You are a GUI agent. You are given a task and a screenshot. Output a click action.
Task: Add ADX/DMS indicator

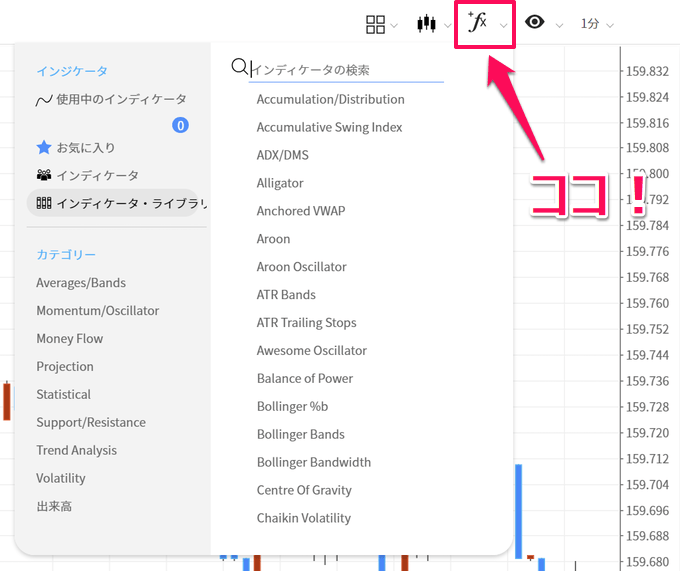click(x=283, y=155)
